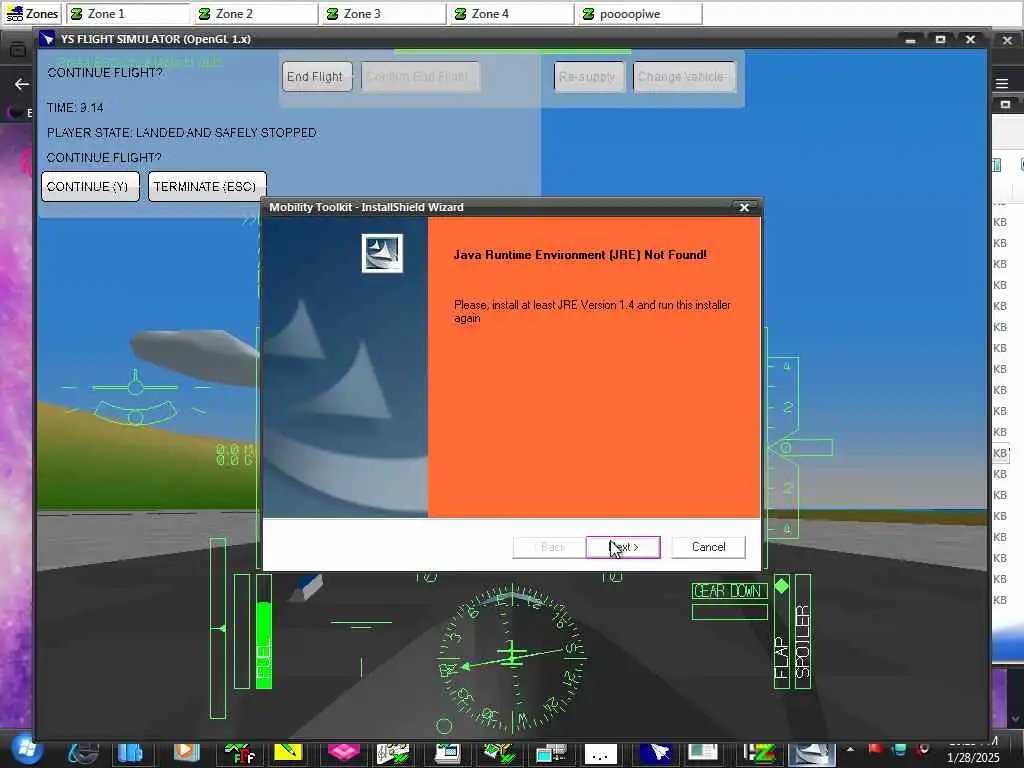
Task: Open the hamburger menu in background window
Action: (1002, 84)
